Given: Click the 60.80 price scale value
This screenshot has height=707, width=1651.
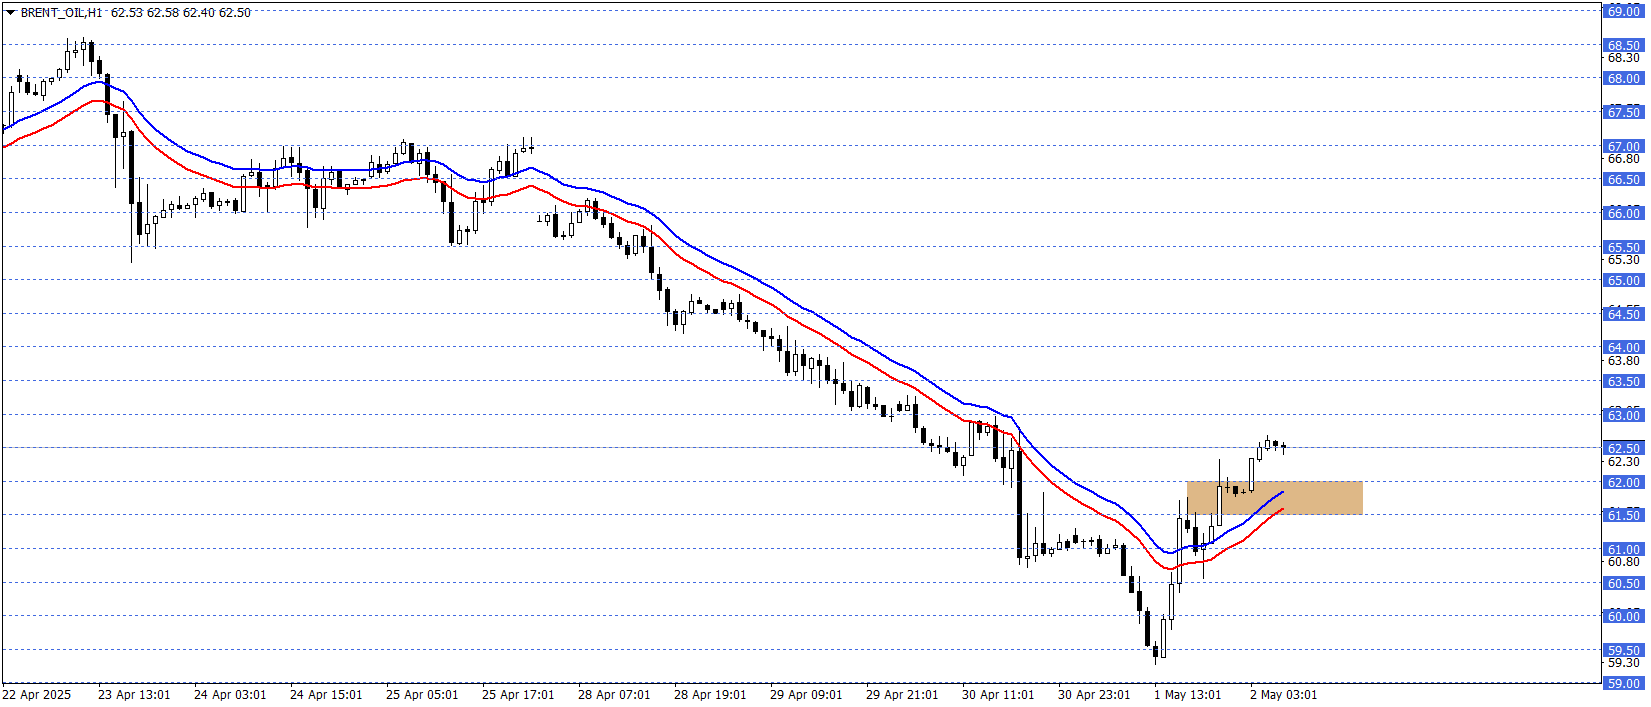Looking at the screenshot, I should (1623, 562).
